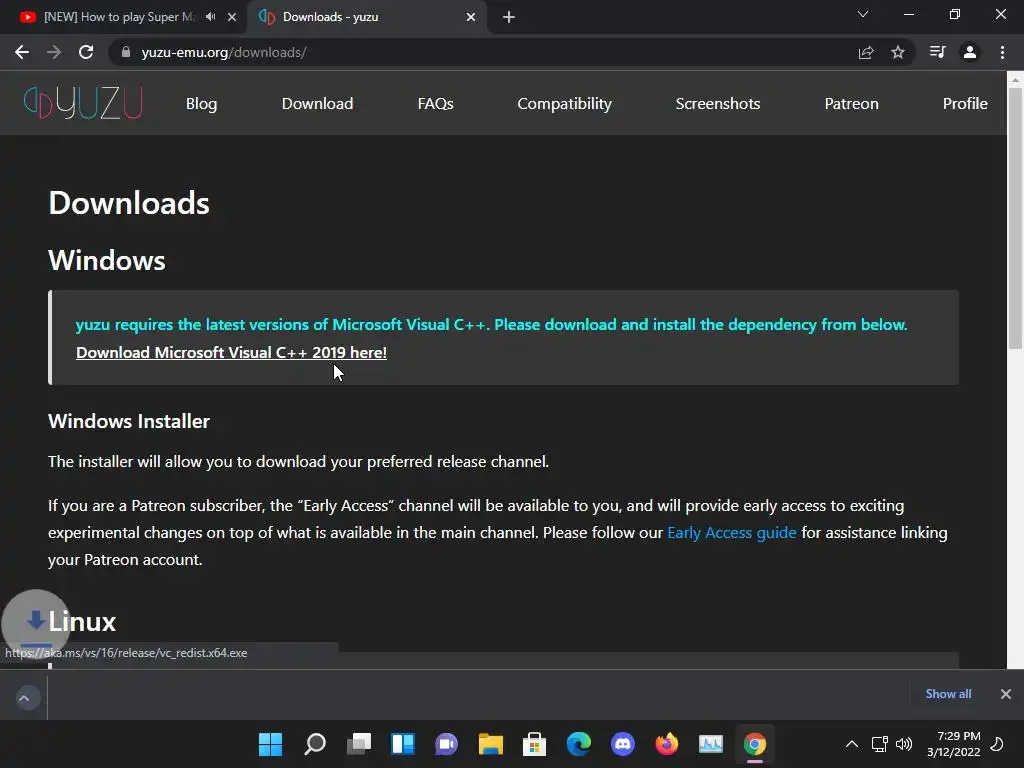Screen dimensions: 1024x768
Task: Close the Downloads - yuzu tab
Action: coord(471,17)
